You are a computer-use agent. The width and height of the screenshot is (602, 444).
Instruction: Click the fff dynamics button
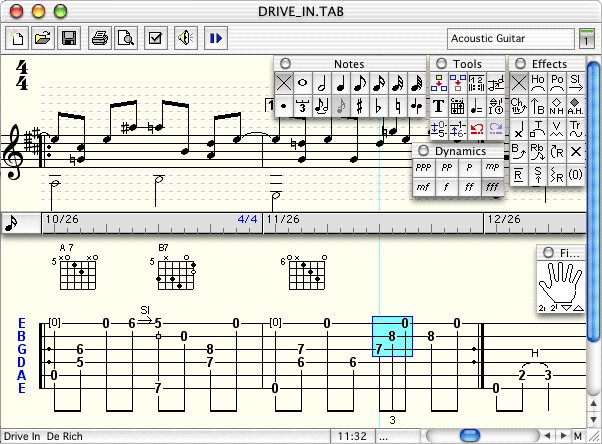494,186
